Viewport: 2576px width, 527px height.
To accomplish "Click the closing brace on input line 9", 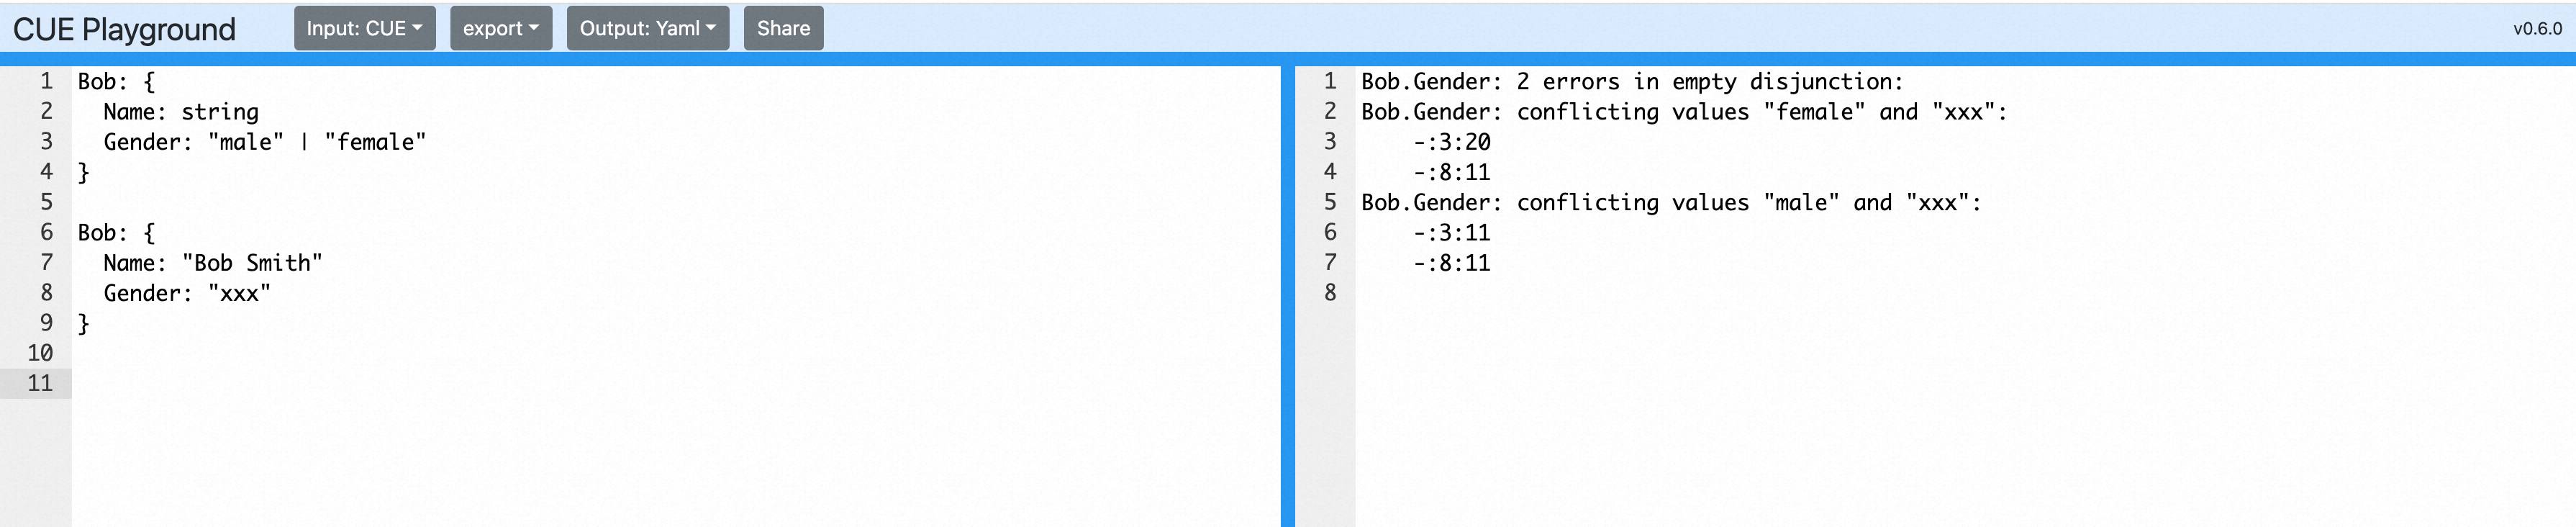I will click(x=84, y=323).
